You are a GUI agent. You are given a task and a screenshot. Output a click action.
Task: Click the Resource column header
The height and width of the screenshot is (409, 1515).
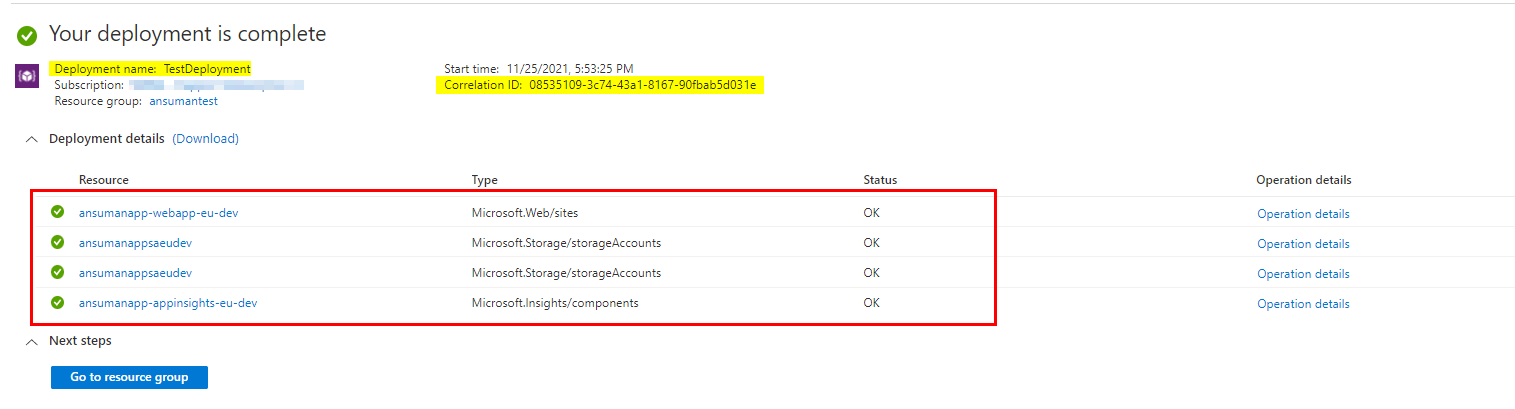pos(104,180)
